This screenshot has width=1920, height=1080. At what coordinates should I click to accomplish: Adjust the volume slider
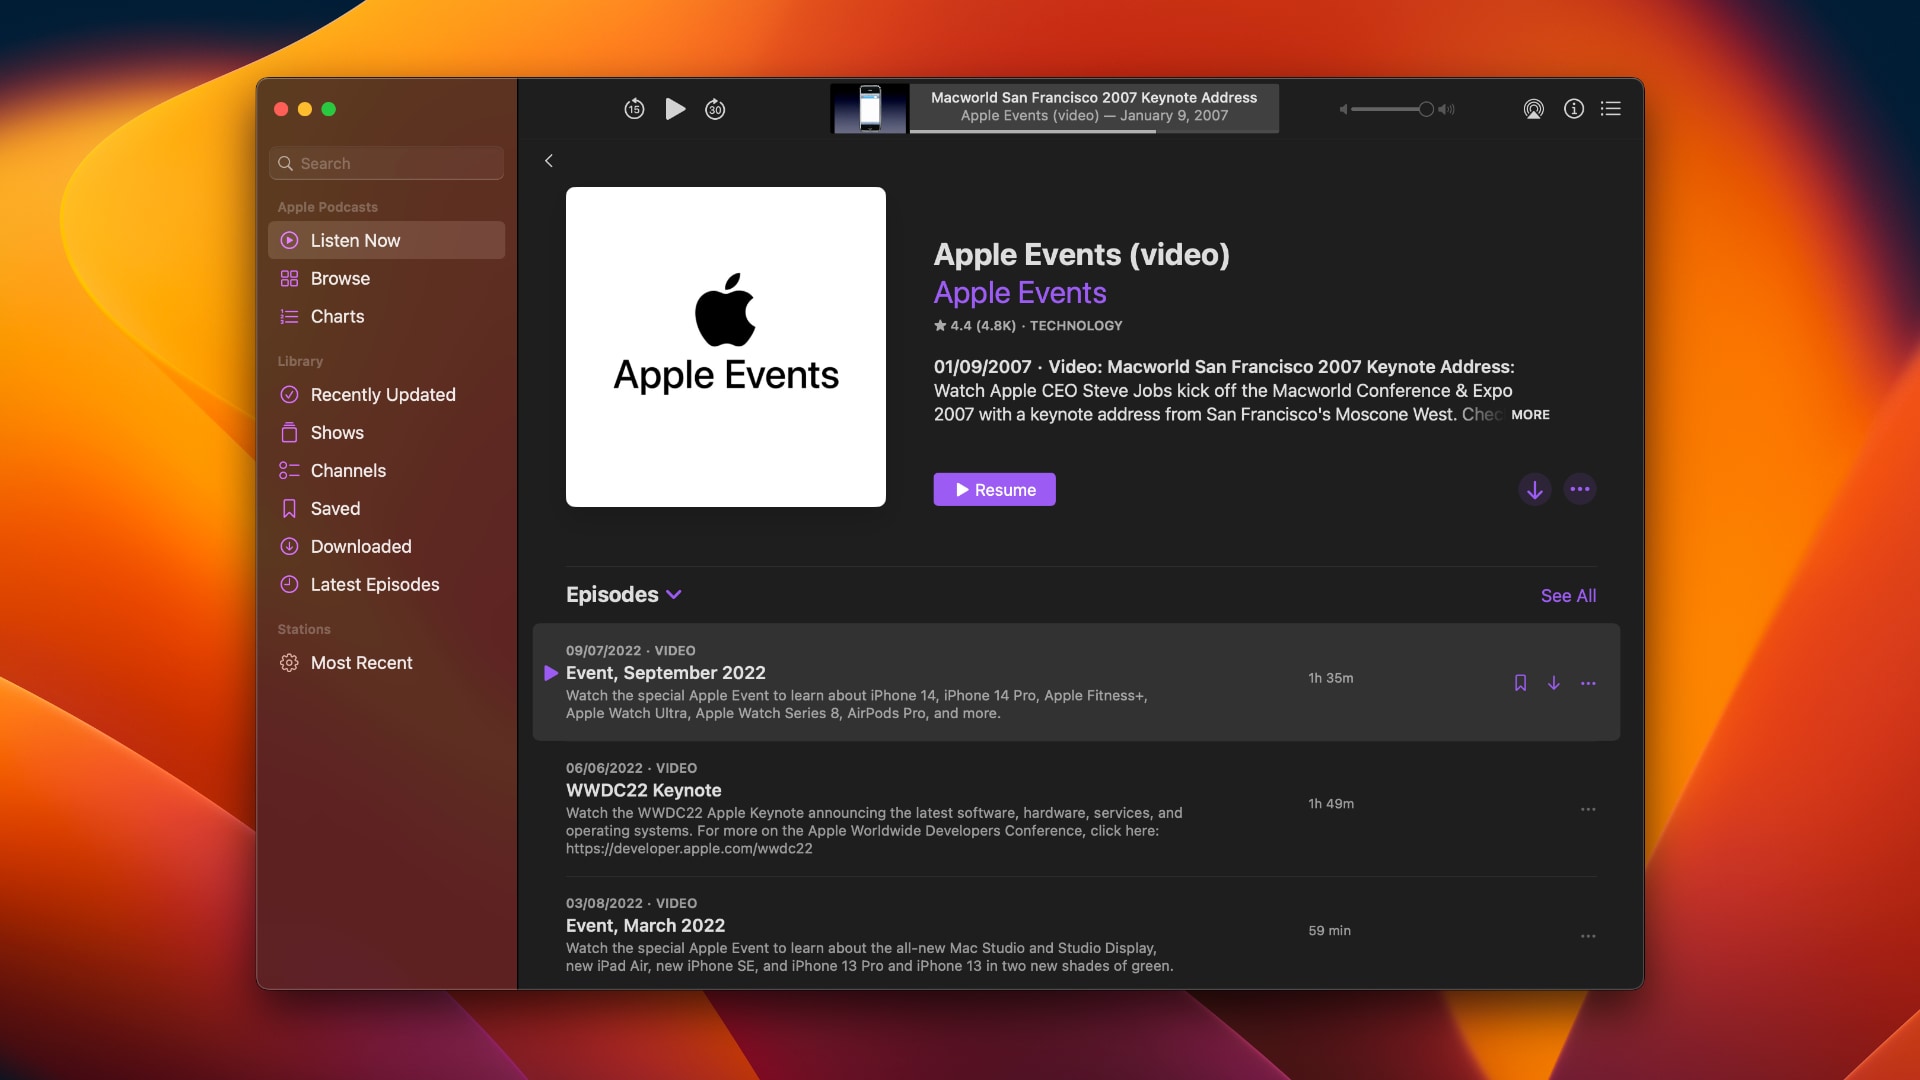coord(1392,109)
